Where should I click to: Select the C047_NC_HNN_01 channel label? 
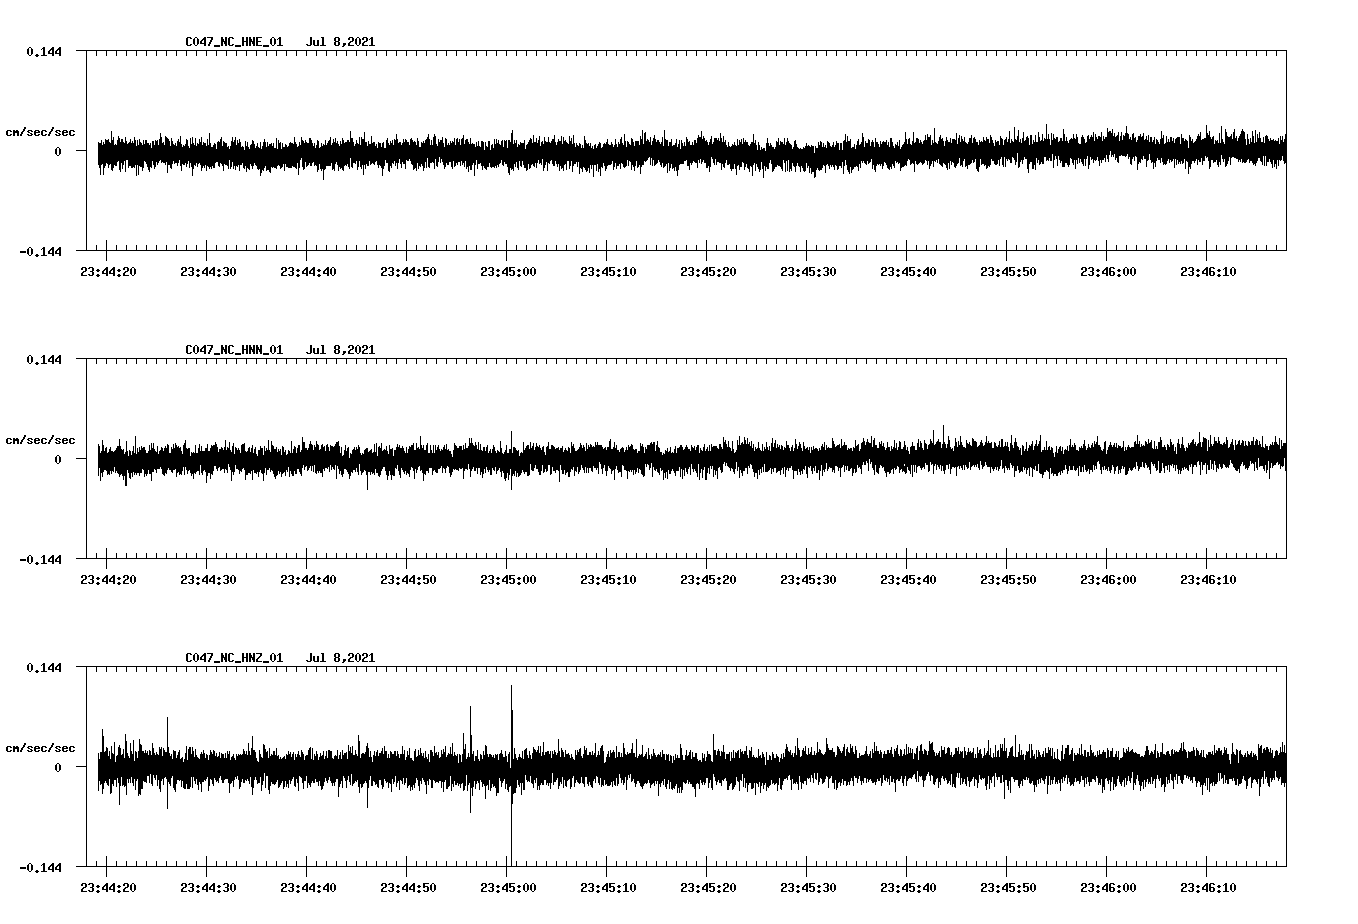(x=232, y=349)
